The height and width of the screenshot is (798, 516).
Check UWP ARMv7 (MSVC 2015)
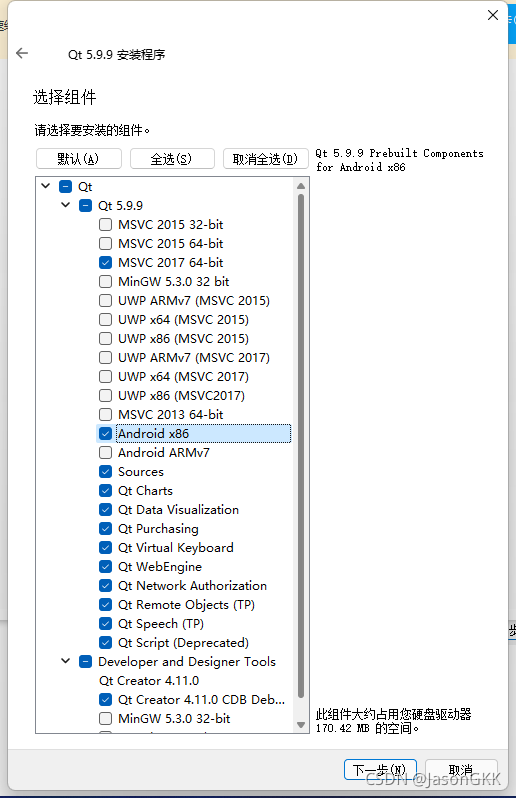click(105, 300)
